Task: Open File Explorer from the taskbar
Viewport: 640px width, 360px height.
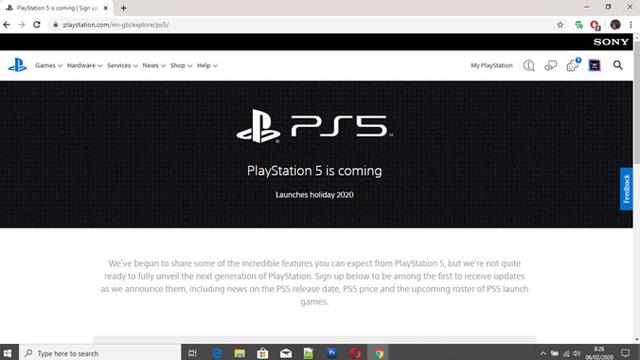Action: pyautogui.click(x=240, y=353)
